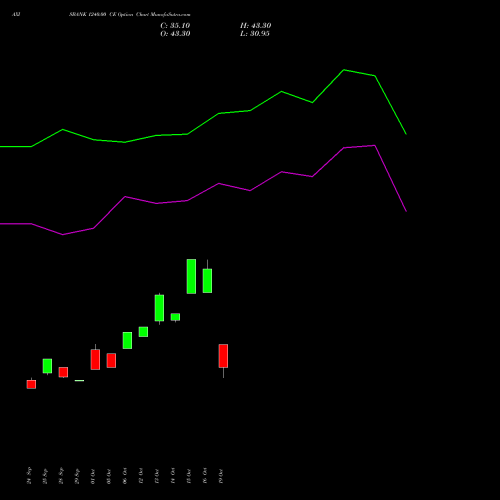
Task: Click the open value O: 43.30
Action: (x=175, y=34)
